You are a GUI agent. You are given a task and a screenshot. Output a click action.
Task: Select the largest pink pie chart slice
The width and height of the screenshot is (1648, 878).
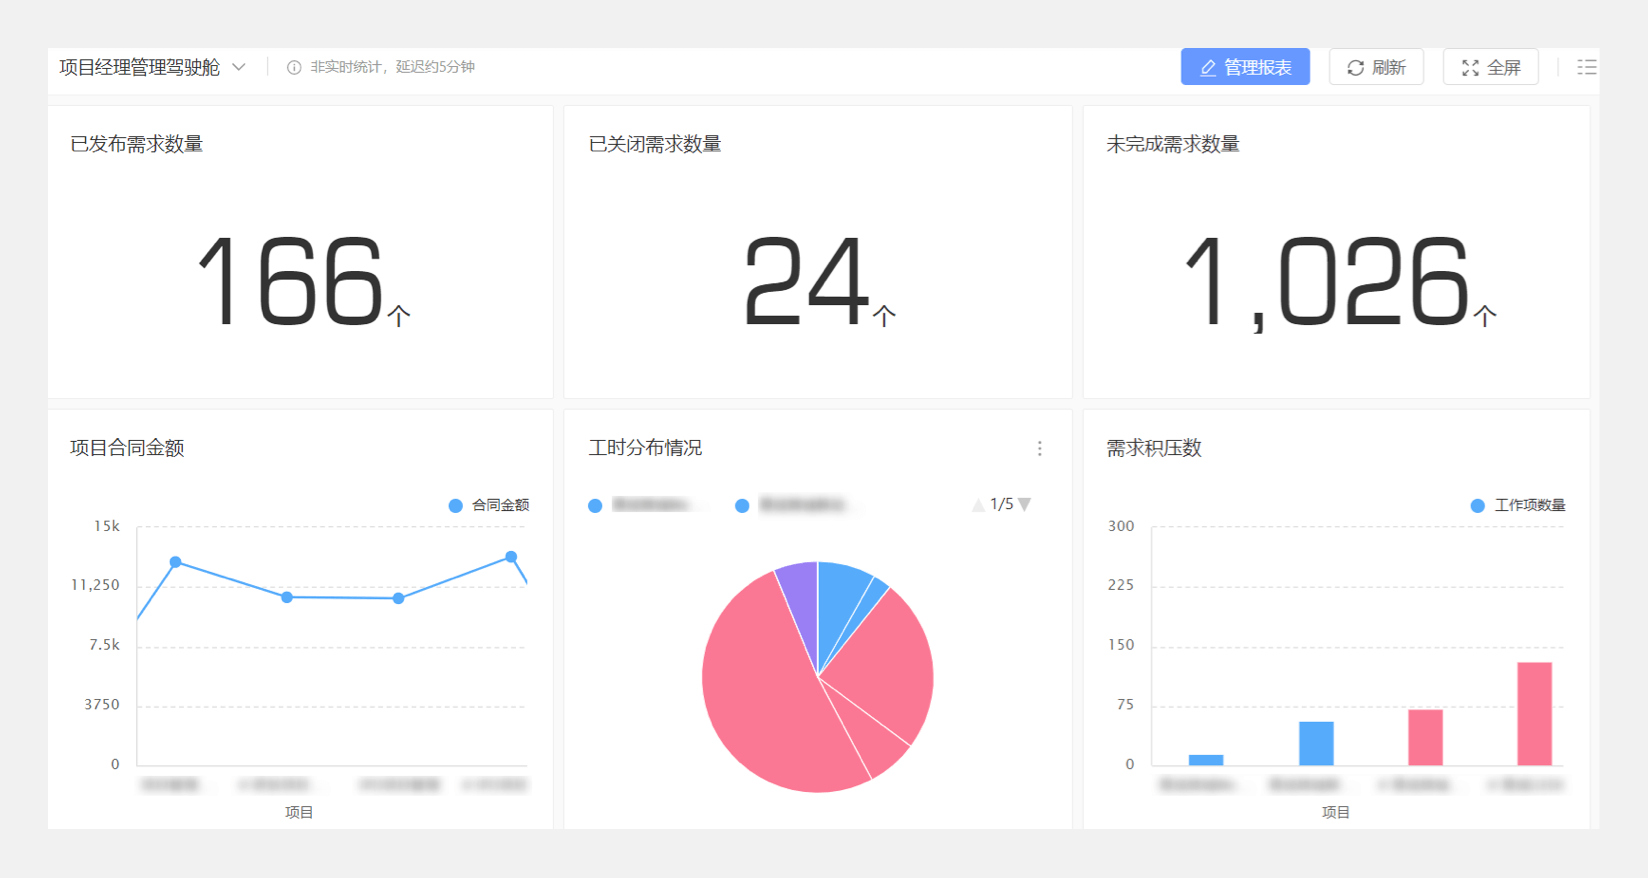(760, 700)
